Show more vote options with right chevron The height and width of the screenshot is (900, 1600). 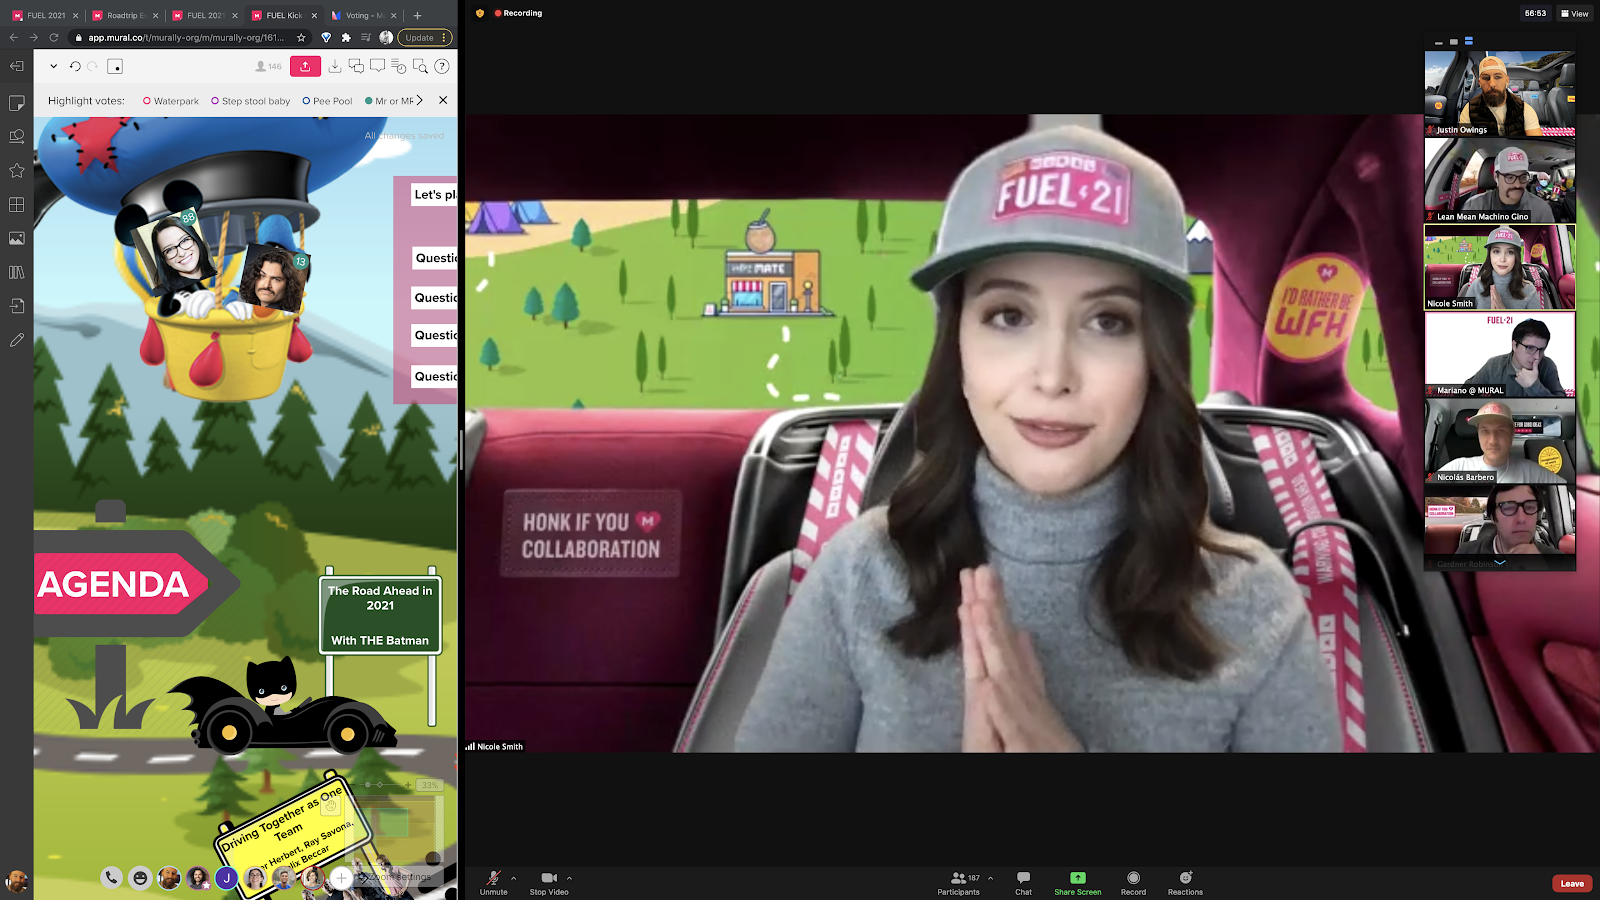tap(420, 100)
